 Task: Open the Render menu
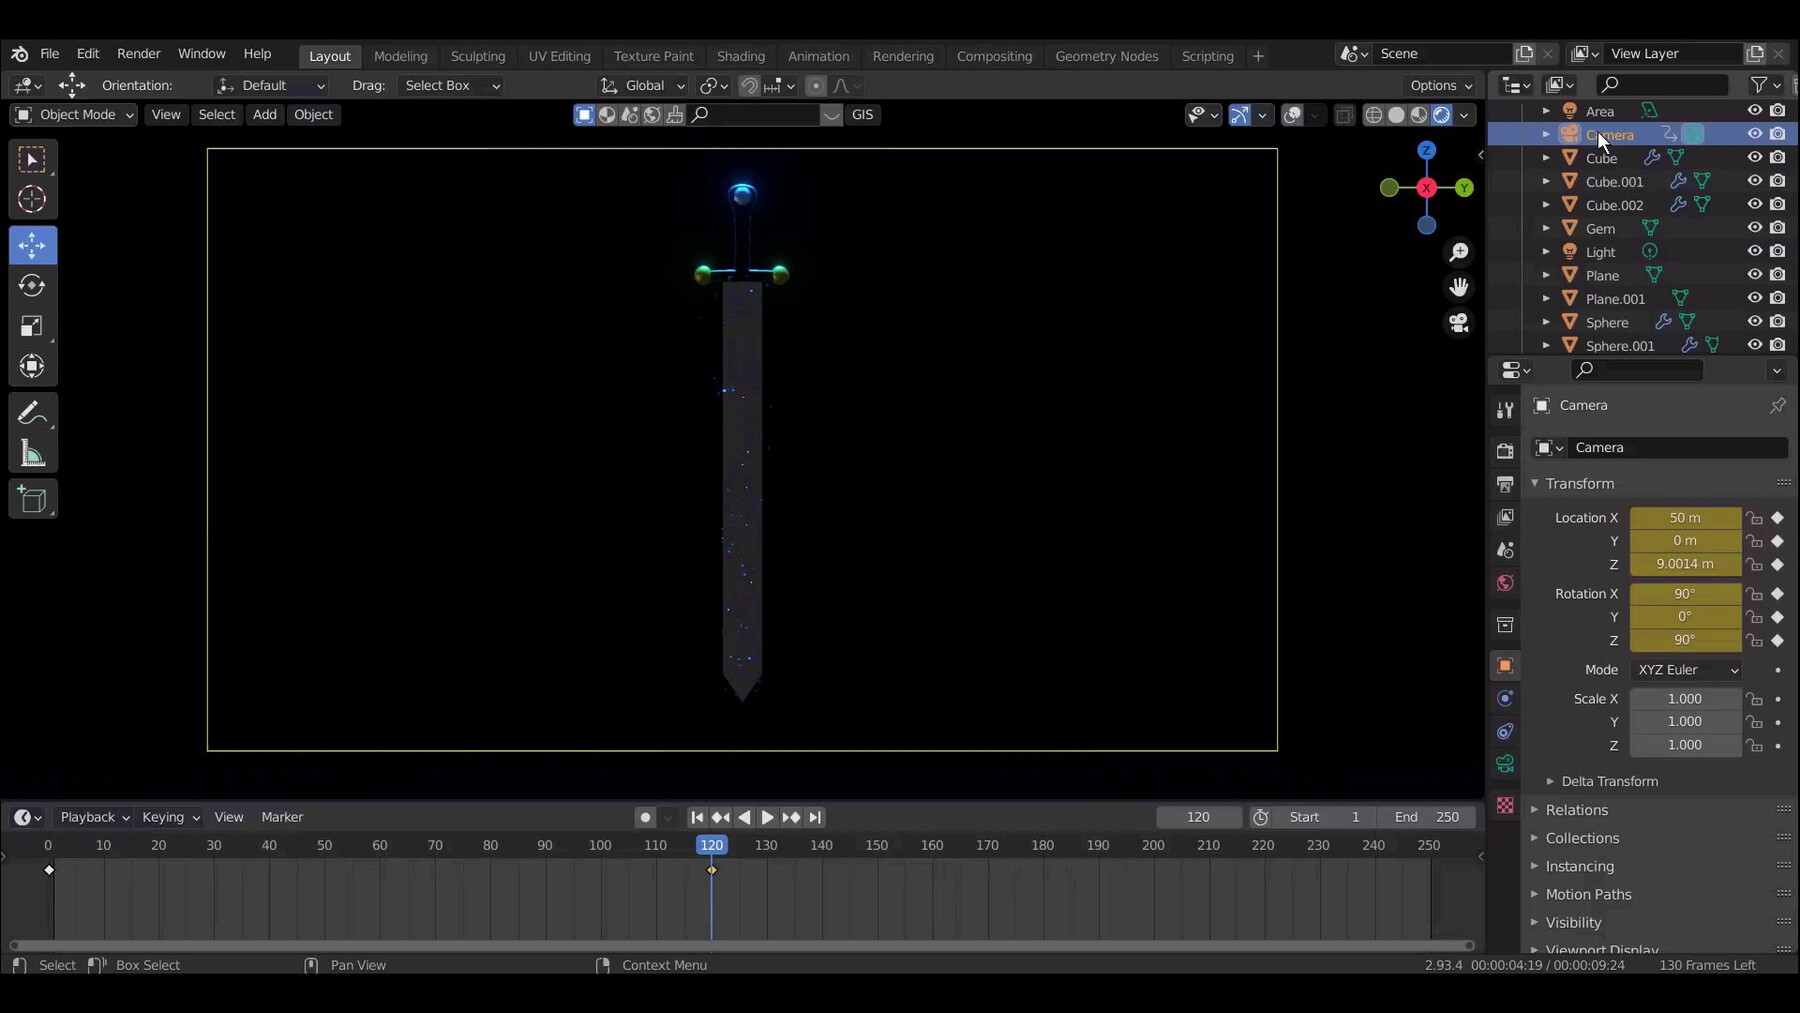139,54
